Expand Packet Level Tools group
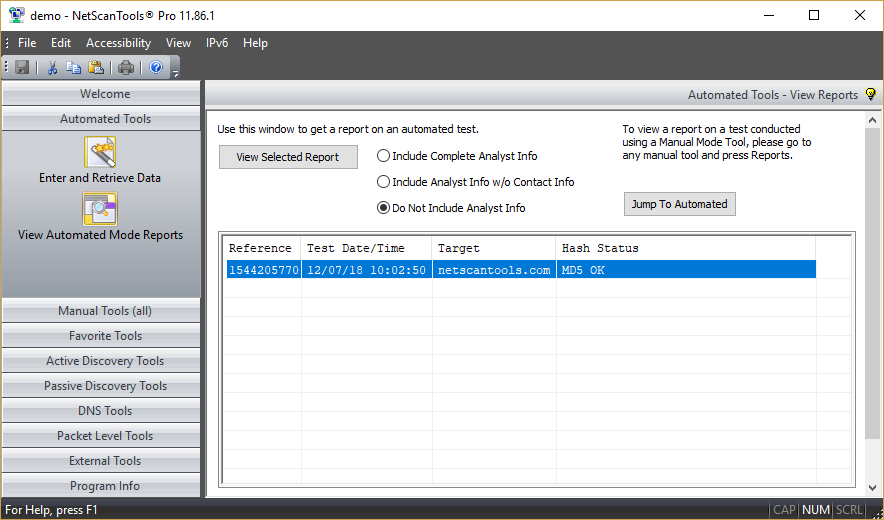Screen dimensions: 884x520 [101, 435]
